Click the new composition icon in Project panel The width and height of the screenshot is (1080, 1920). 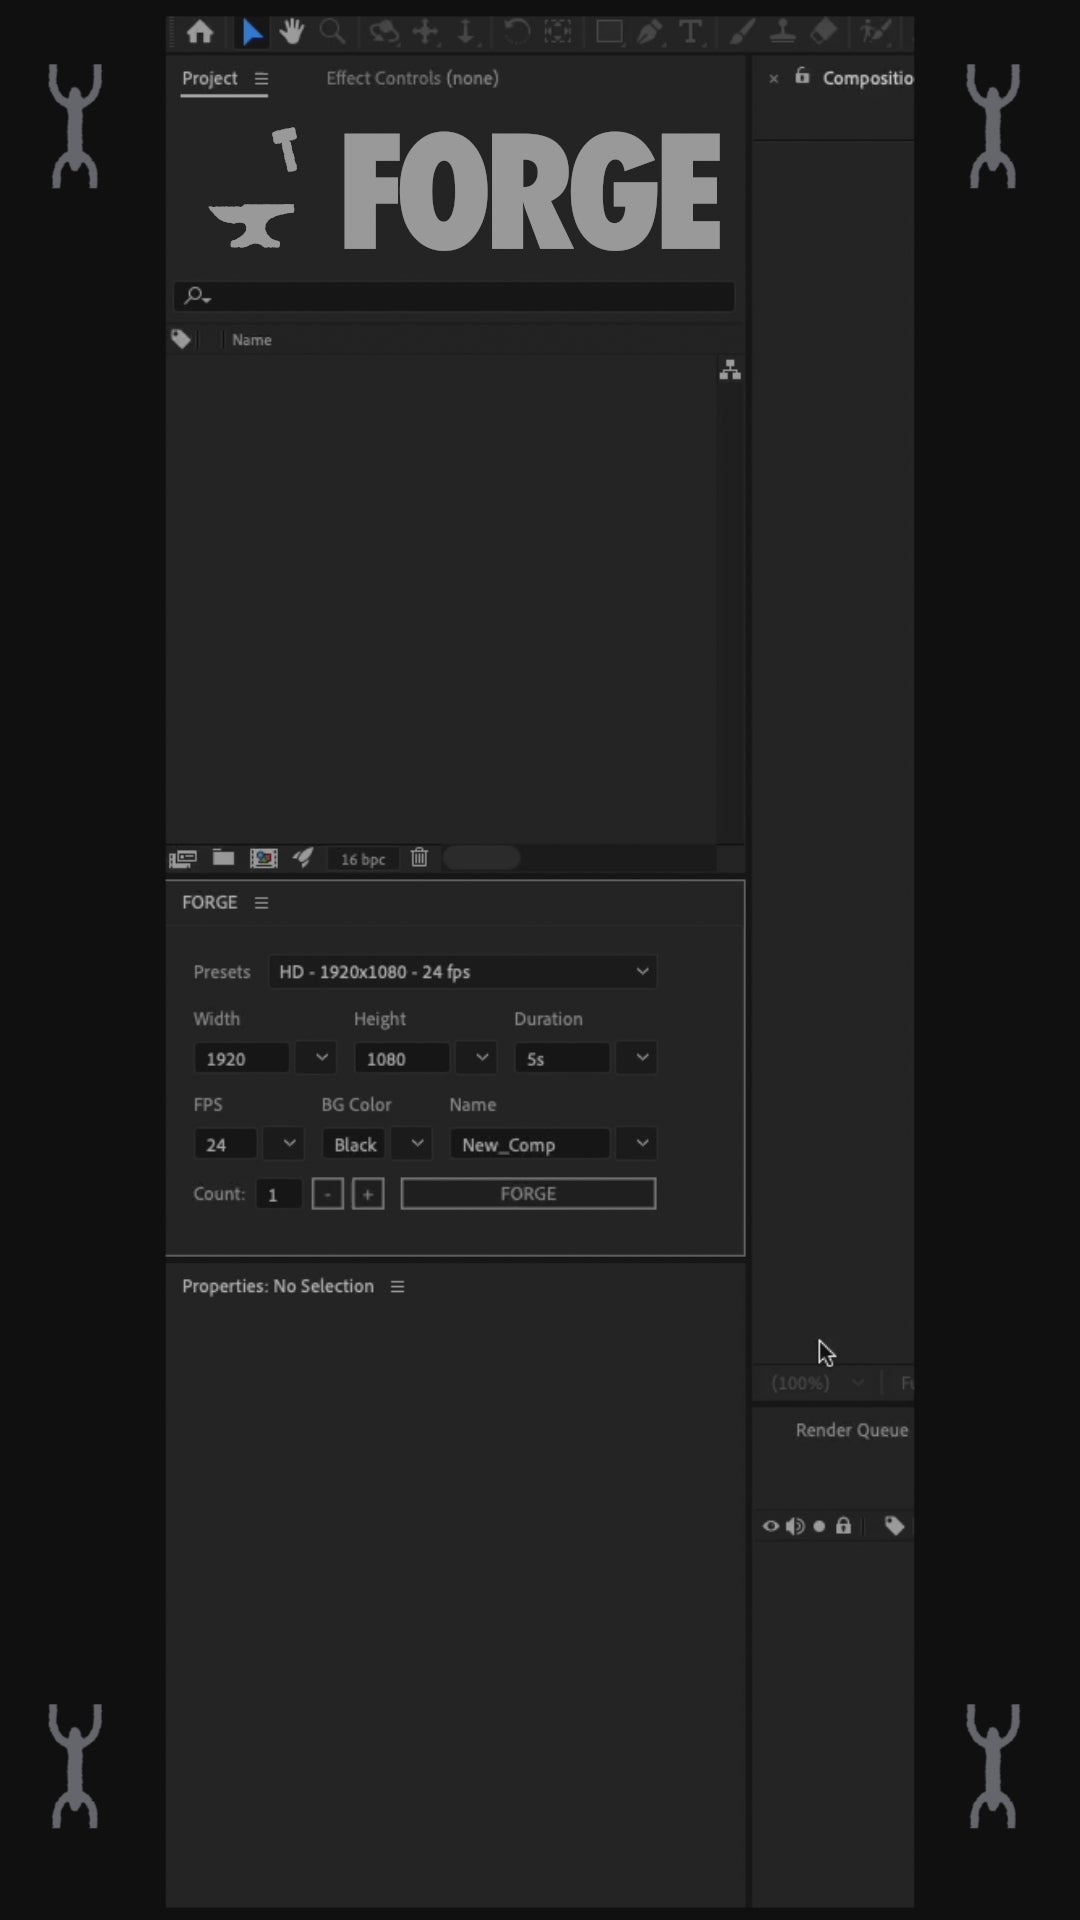(263, 858)
